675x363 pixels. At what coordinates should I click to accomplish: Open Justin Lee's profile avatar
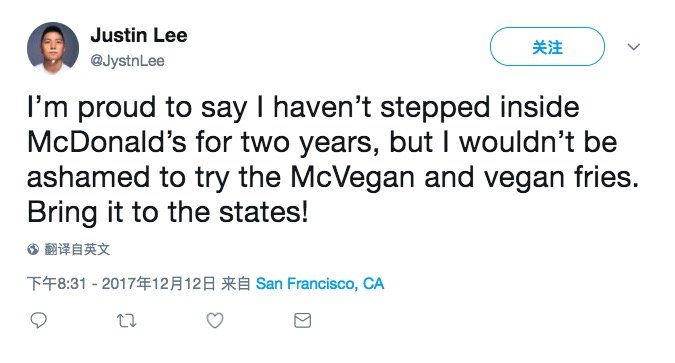[x=53, y=48]
